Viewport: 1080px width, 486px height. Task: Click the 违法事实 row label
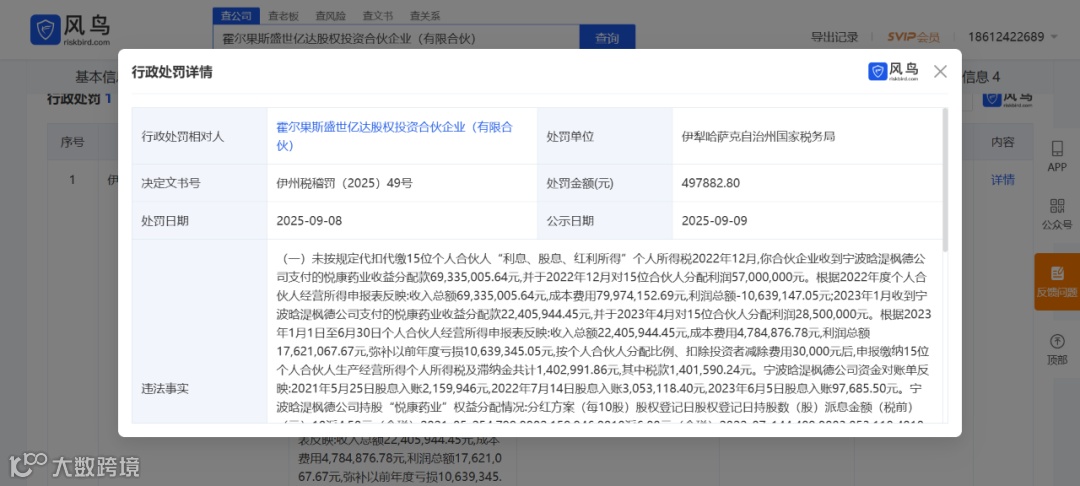coord(165,388)
